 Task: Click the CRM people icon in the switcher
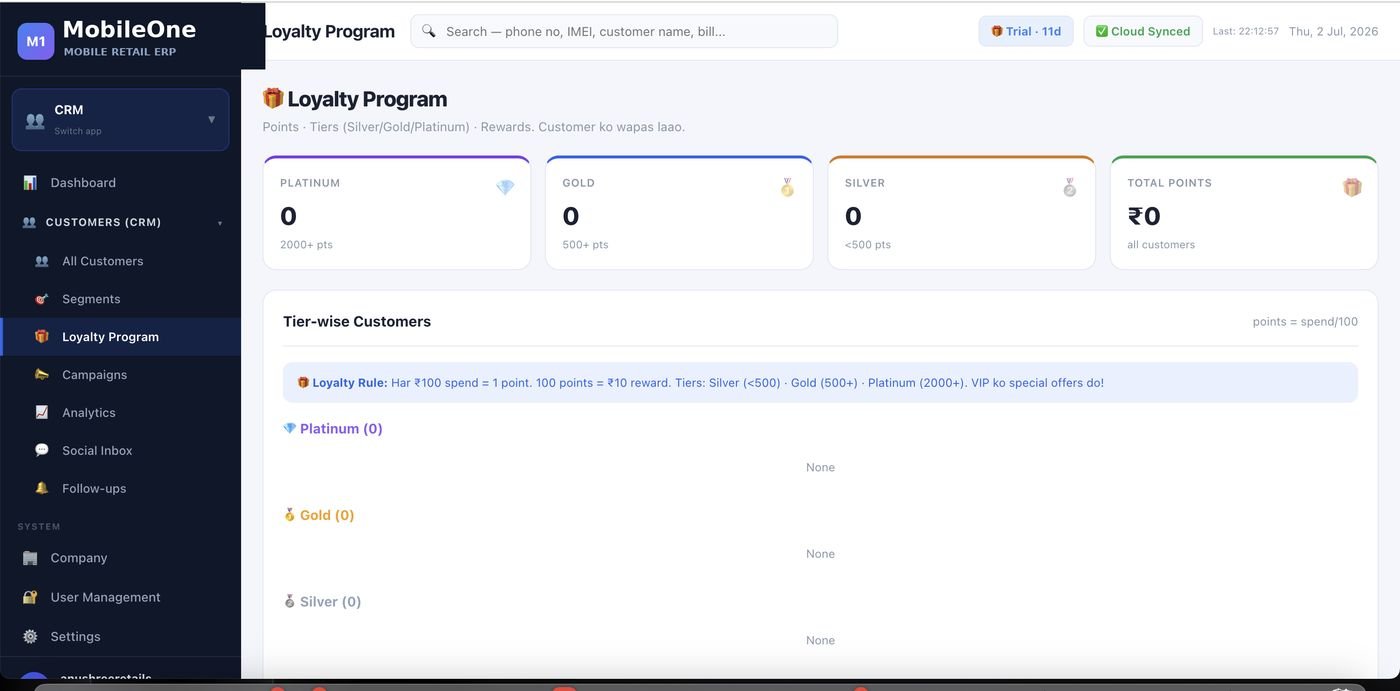35,120
